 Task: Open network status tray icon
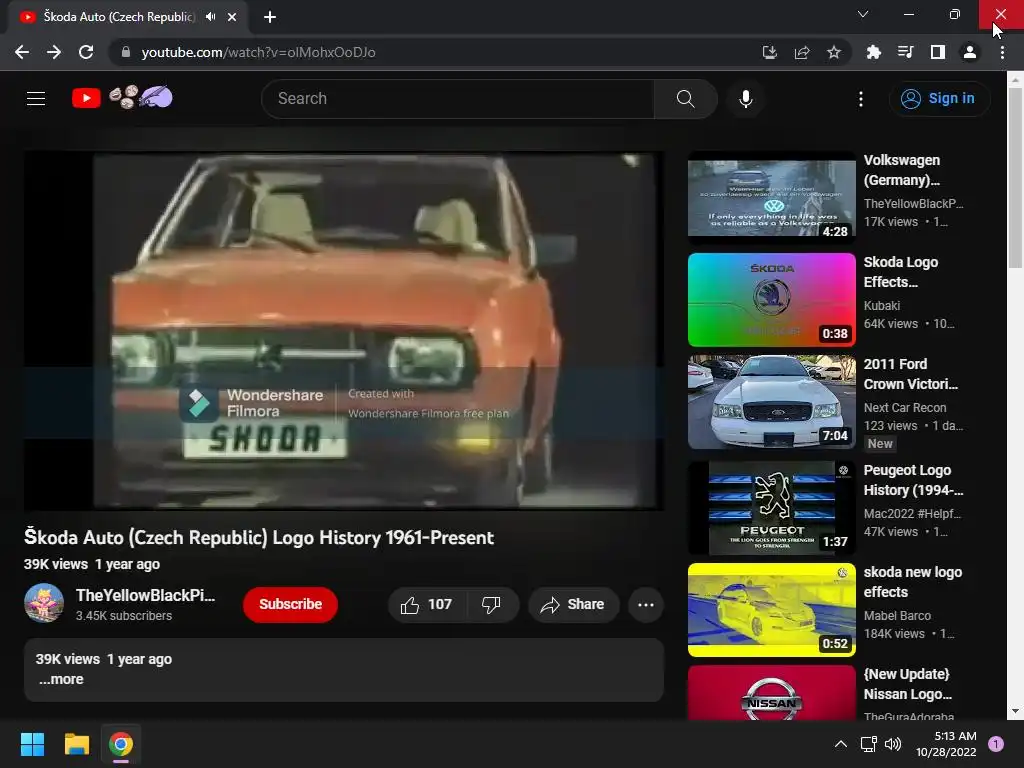[x=868, y=744]
